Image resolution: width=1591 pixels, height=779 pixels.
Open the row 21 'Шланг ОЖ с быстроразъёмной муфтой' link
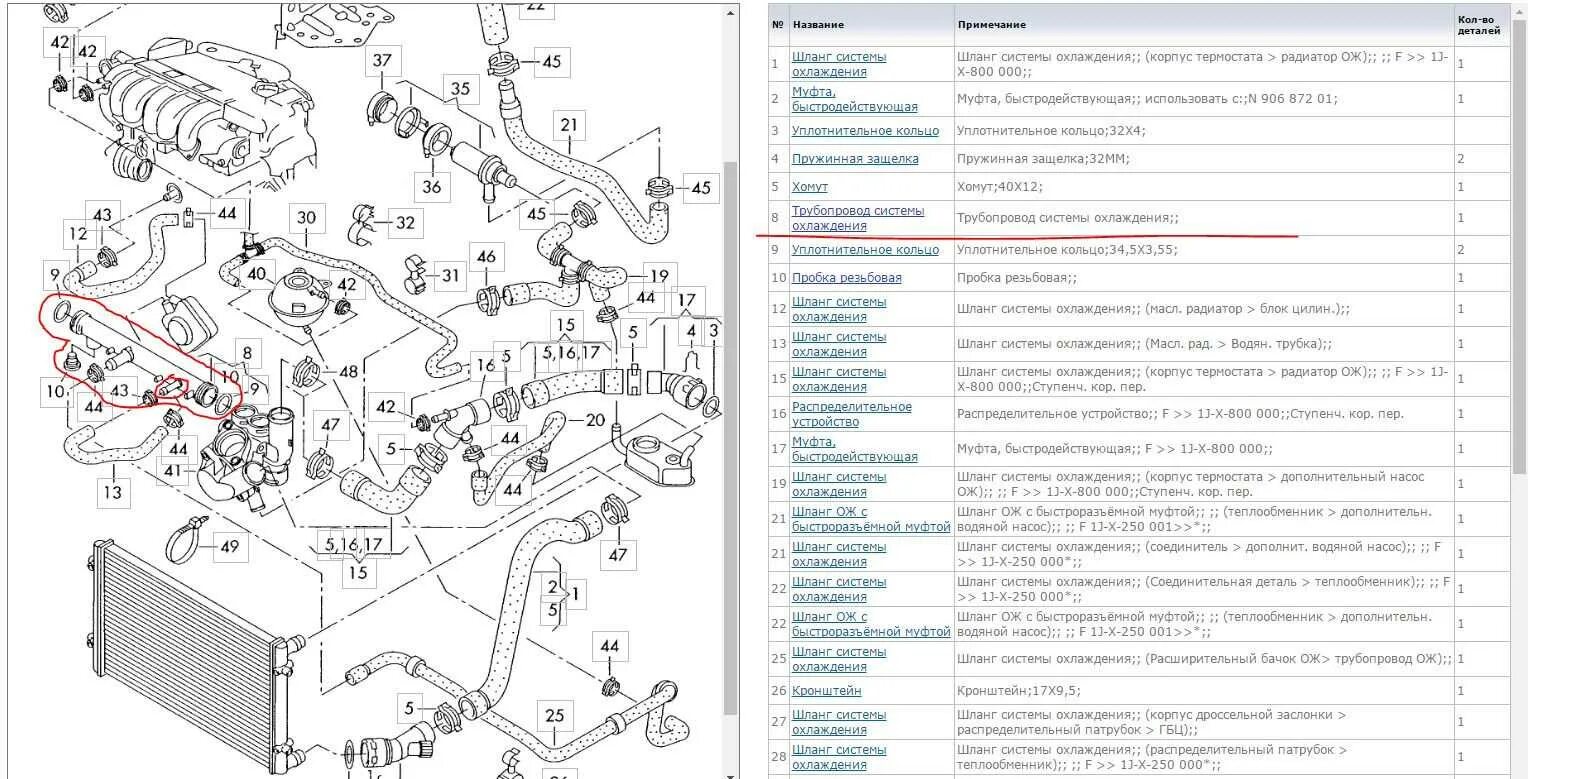tap(871, 519)
